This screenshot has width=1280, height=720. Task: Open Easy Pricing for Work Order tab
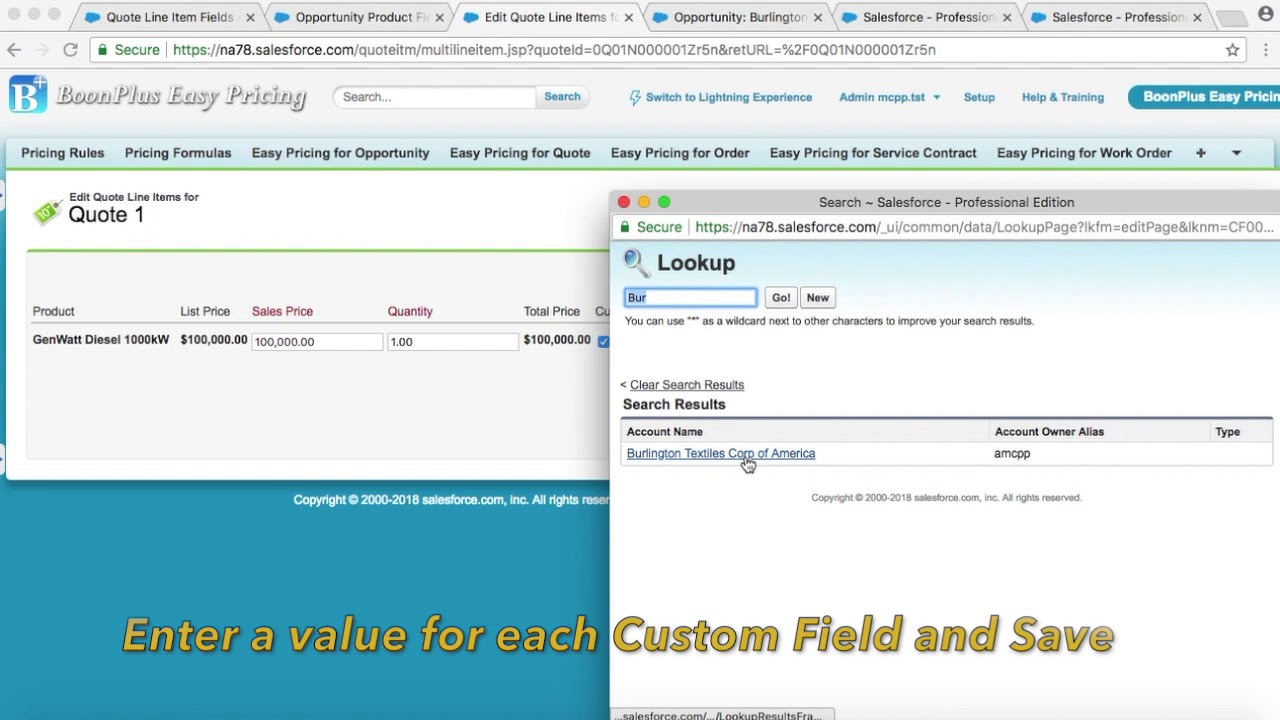pos(1084,153)
